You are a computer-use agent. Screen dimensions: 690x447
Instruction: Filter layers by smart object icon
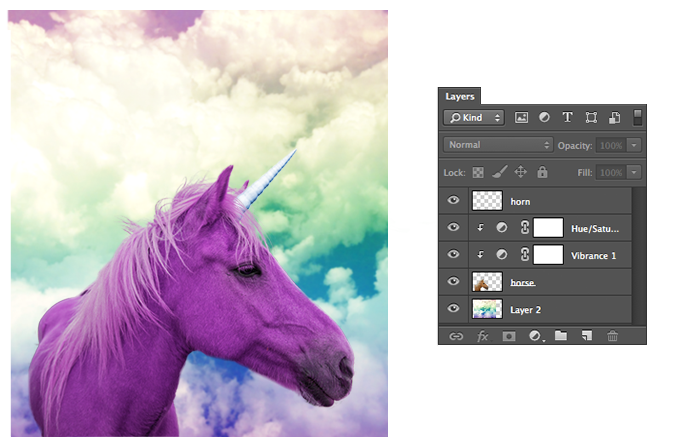click(614, 117)
